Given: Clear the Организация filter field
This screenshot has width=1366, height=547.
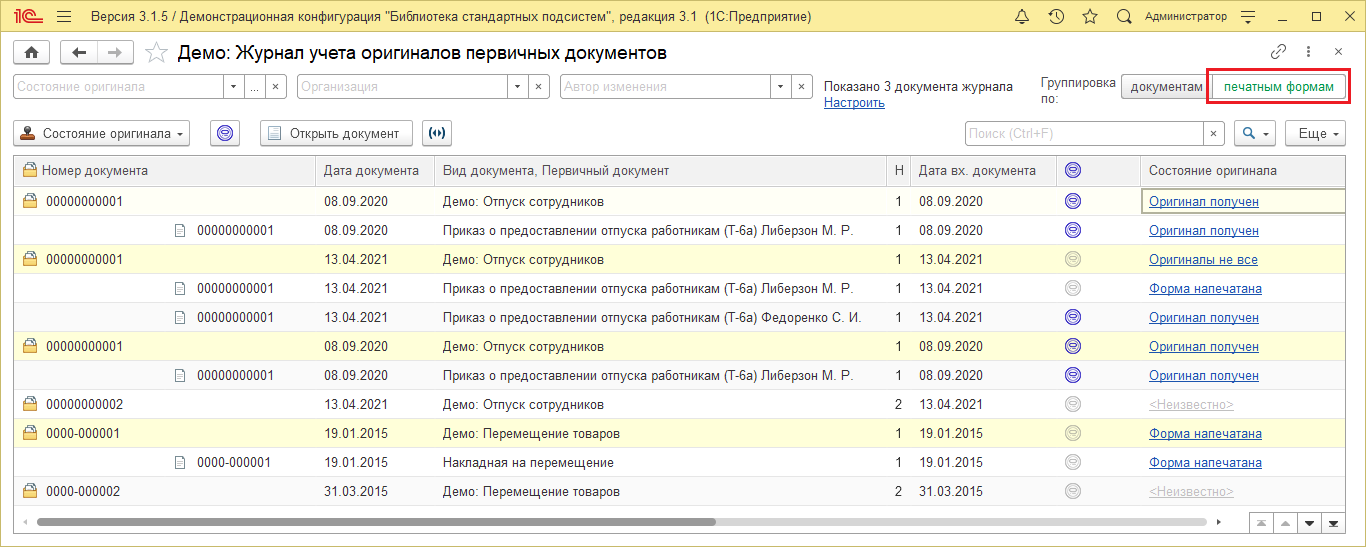Looking at the screenshot, I should tap(539, 87).
